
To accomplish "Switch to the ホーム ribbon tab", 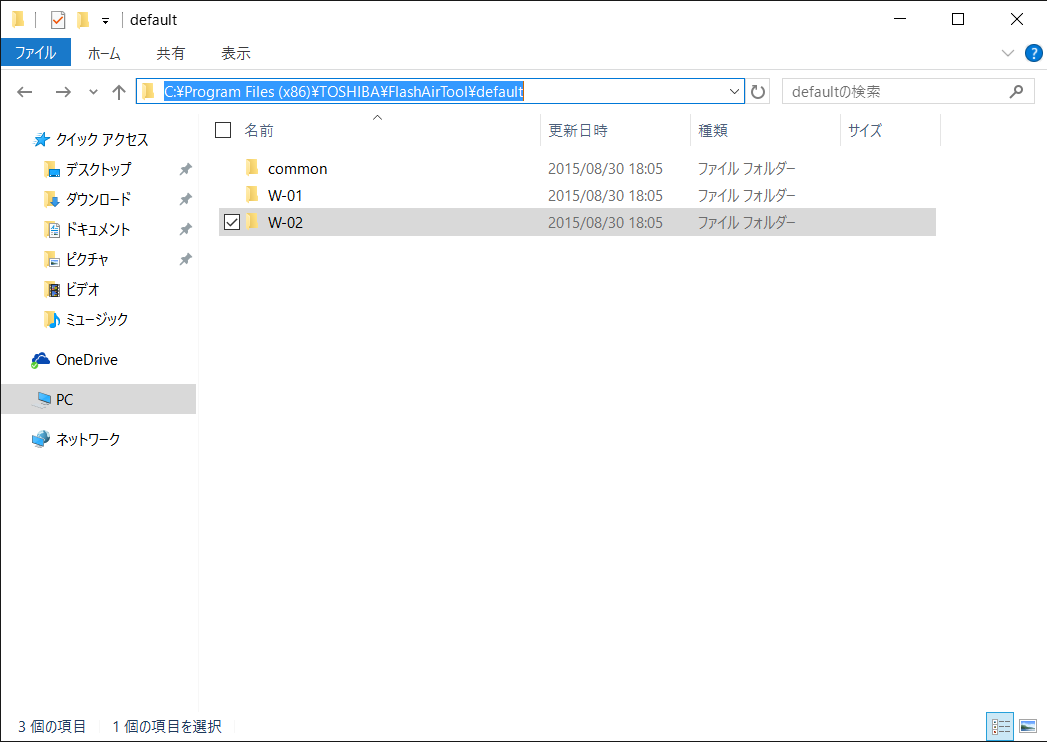I will (104, 53).
